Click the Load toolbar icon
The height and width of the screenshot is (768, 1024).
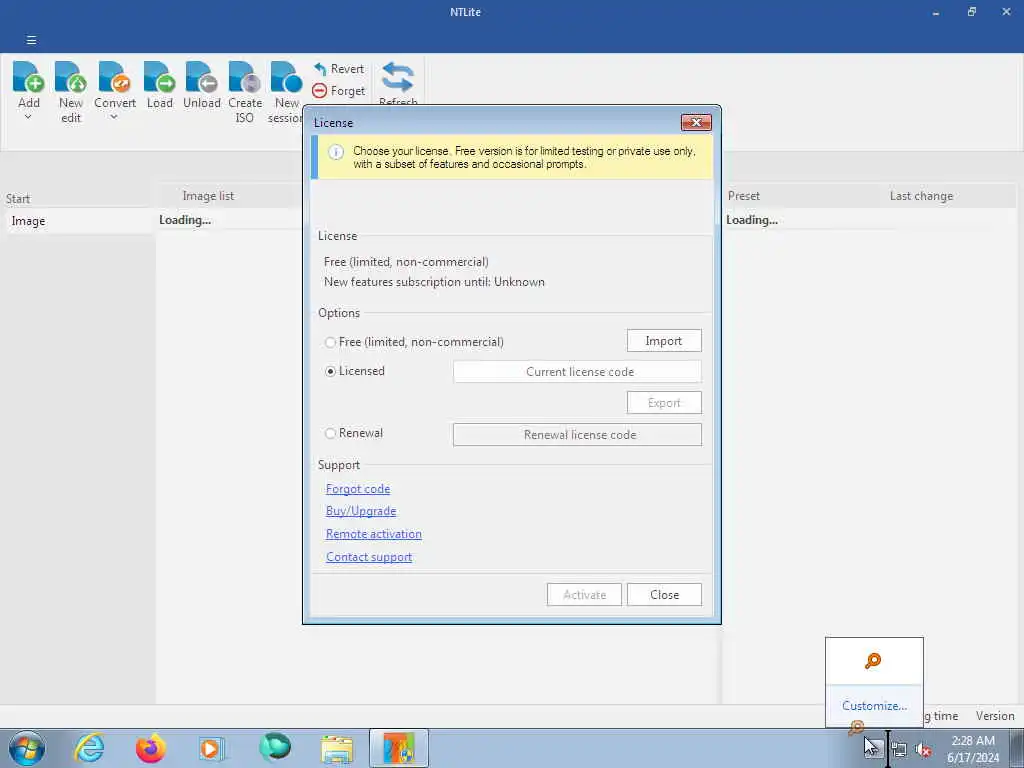[x=159, y=77]
